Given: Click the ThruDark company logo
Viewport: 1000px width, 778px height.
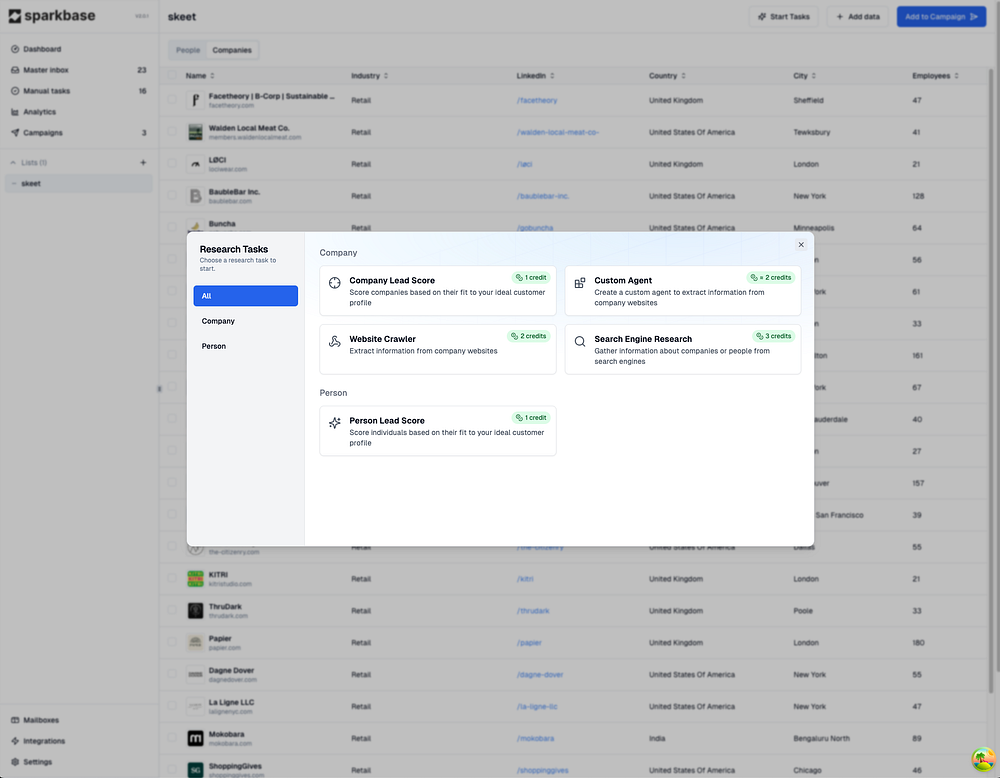Looking at the screenshot, I should click(195, 610).
